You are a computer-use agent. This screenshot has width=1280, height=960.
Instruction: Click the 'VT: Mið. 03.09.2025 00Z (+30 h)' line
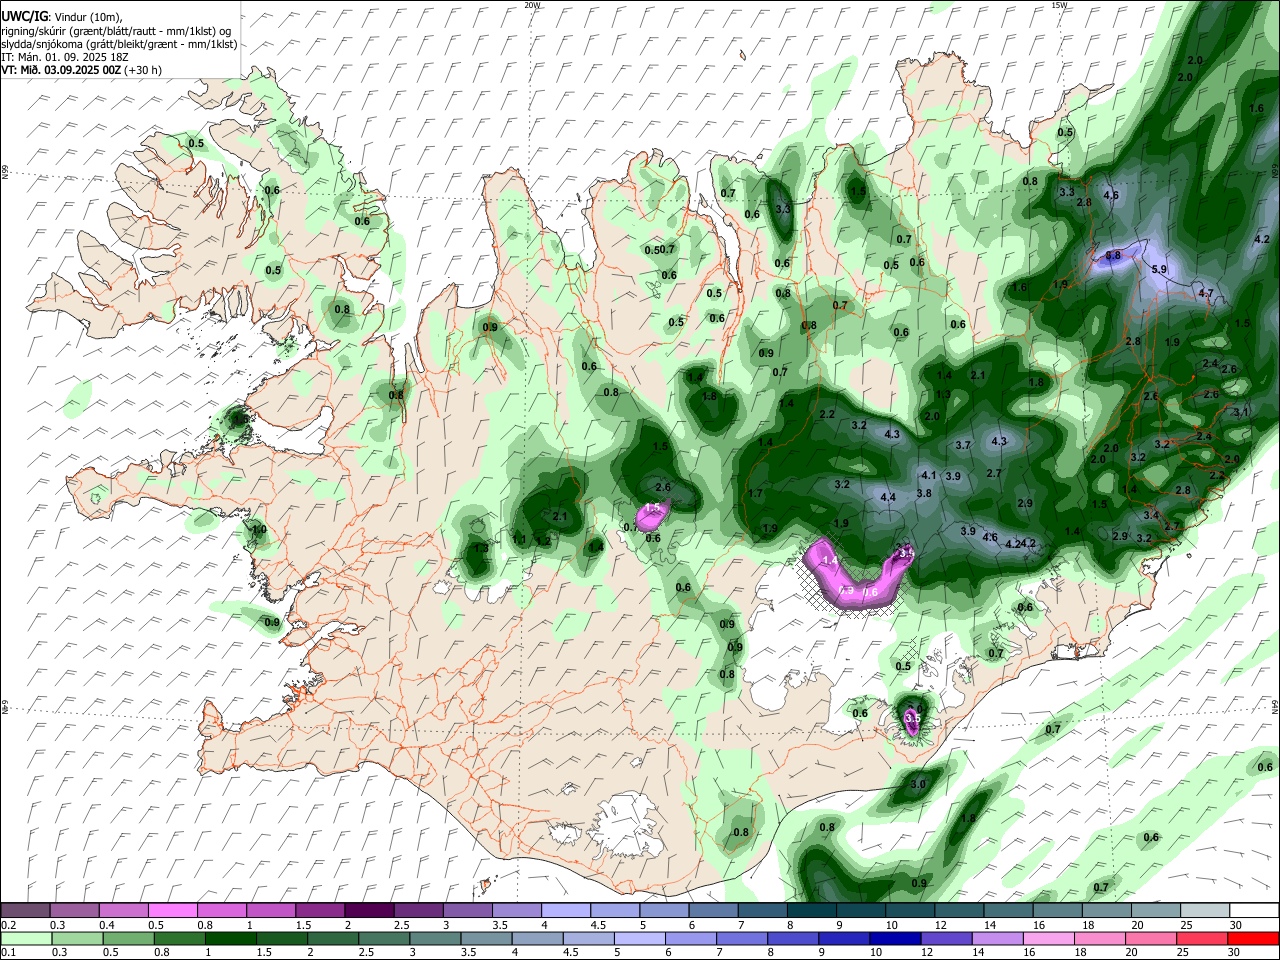tap(81, 70)
